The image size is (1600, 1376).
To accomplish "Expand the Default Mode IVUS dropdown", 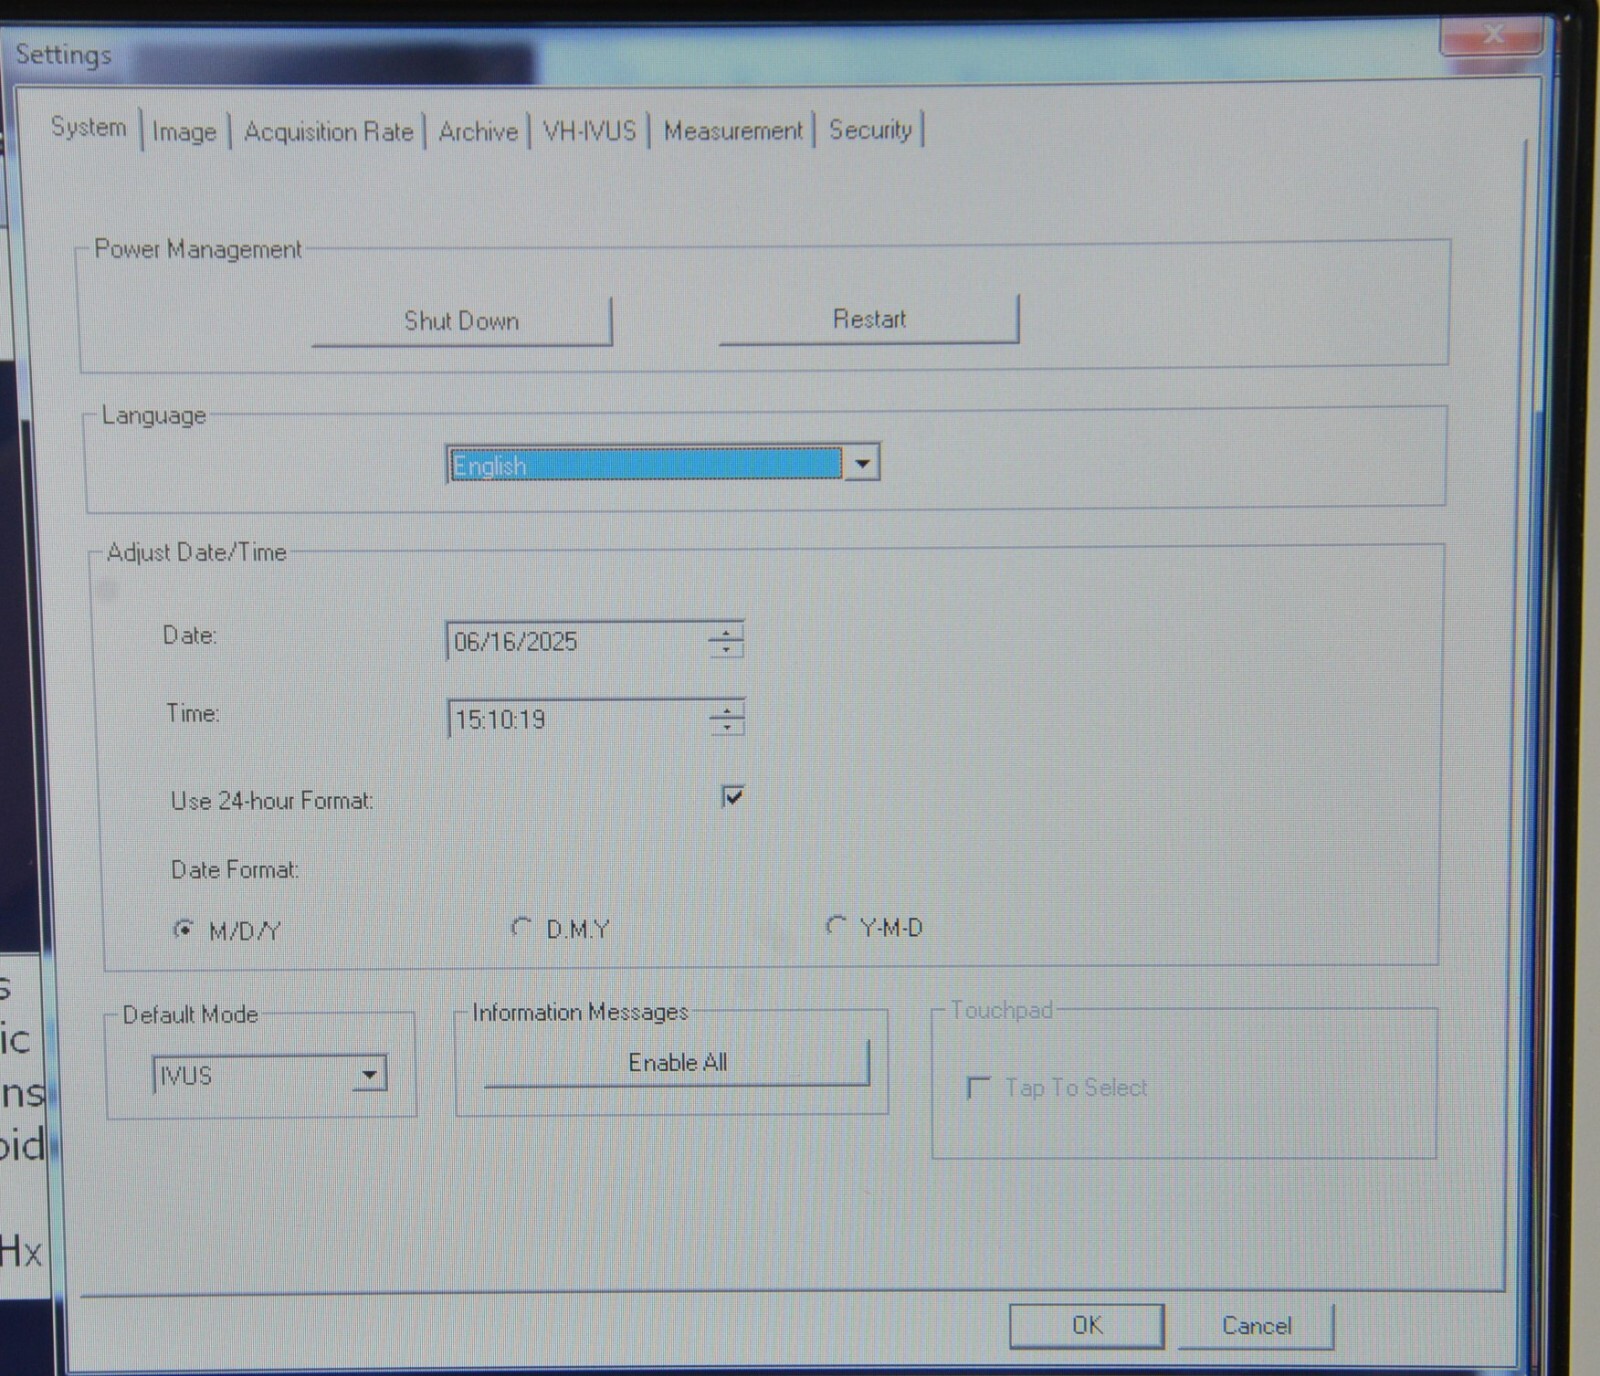I will pyautogui.click(x=369, y=1075).
